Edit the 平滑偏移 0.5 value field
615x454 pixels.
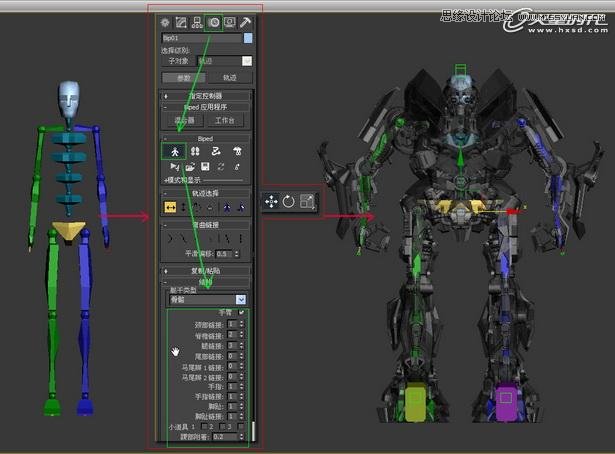[x=224, y=254]
